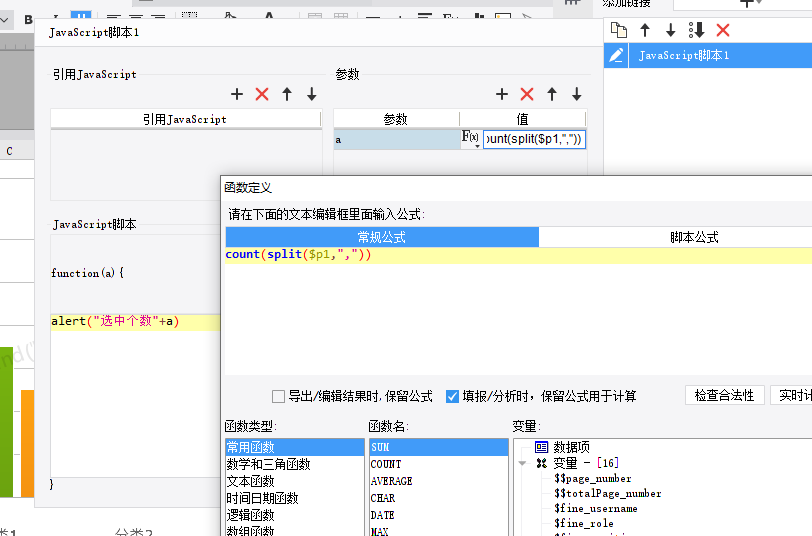This screenshot has width=812, height=536.
Task: Move referenced JavaScript up with arrow
Action: (287, 94)
